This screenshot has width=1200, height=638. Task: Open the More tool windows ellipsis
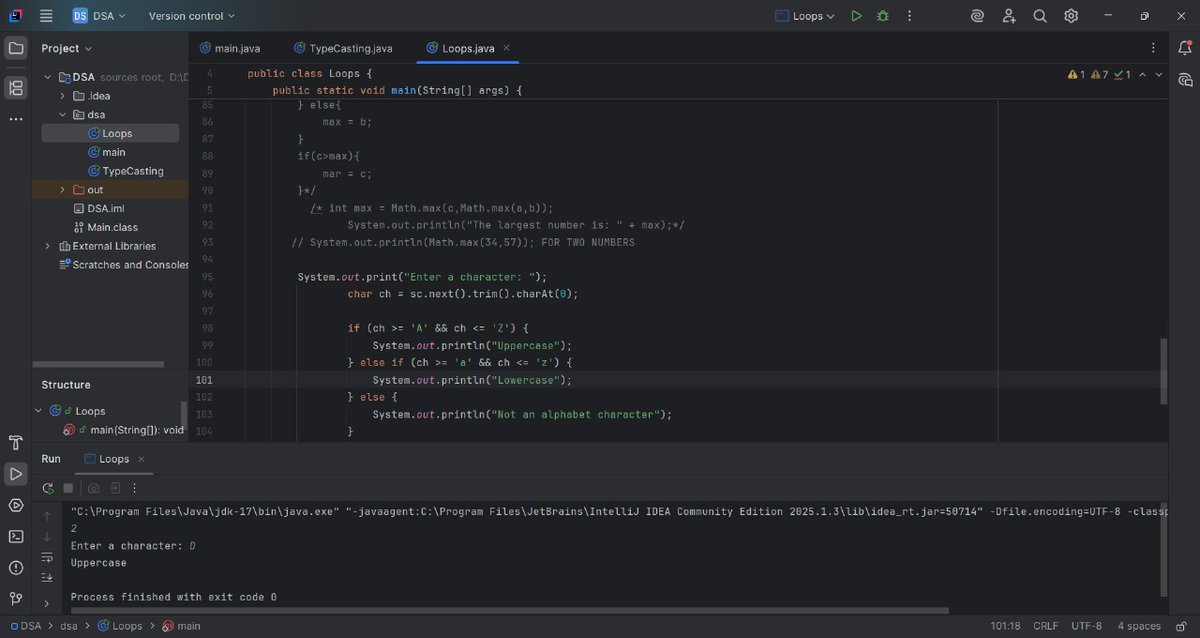tap(16, 119)
